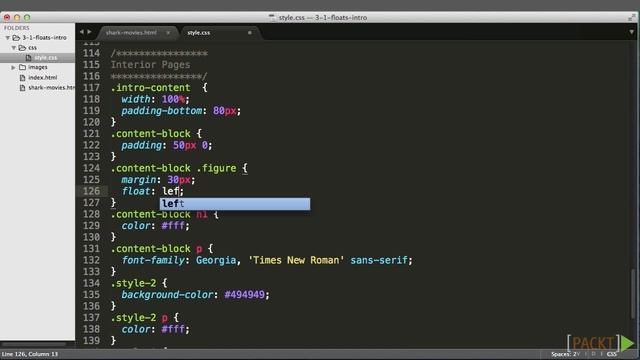The image size is (640, 360).
Task: Click the css folder icon
Action: click(22, 48)
